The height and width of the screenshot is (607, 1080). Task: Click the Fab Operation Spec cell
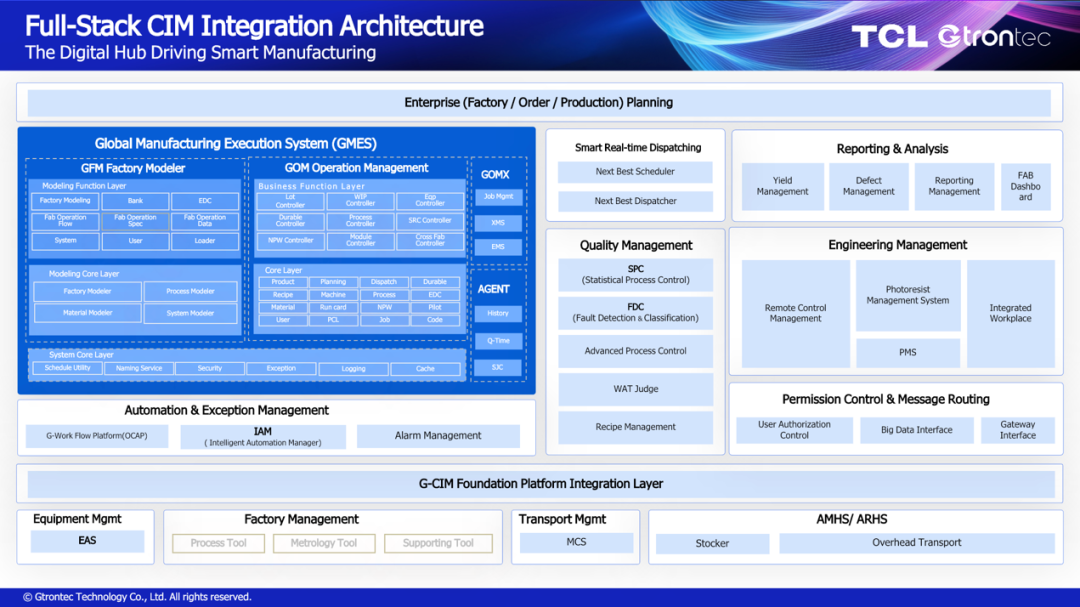click(x=135, y=221)
